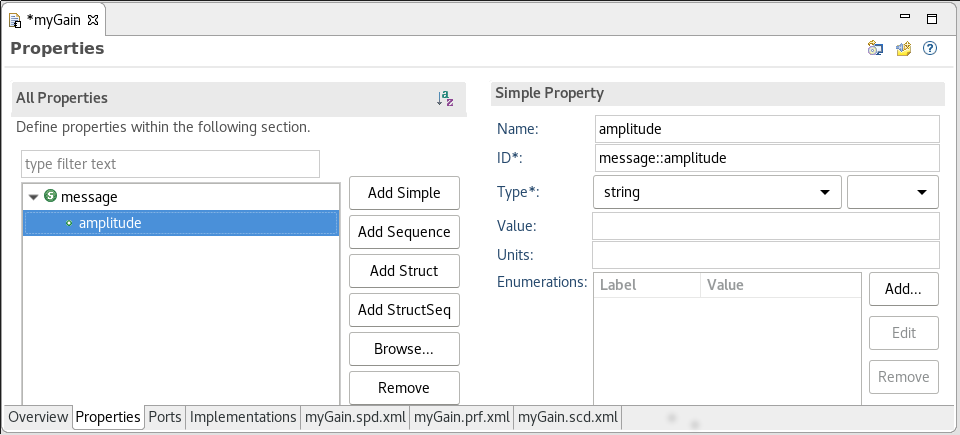
Task: Switch to the Implementations tab
Action: click(243, 417)
